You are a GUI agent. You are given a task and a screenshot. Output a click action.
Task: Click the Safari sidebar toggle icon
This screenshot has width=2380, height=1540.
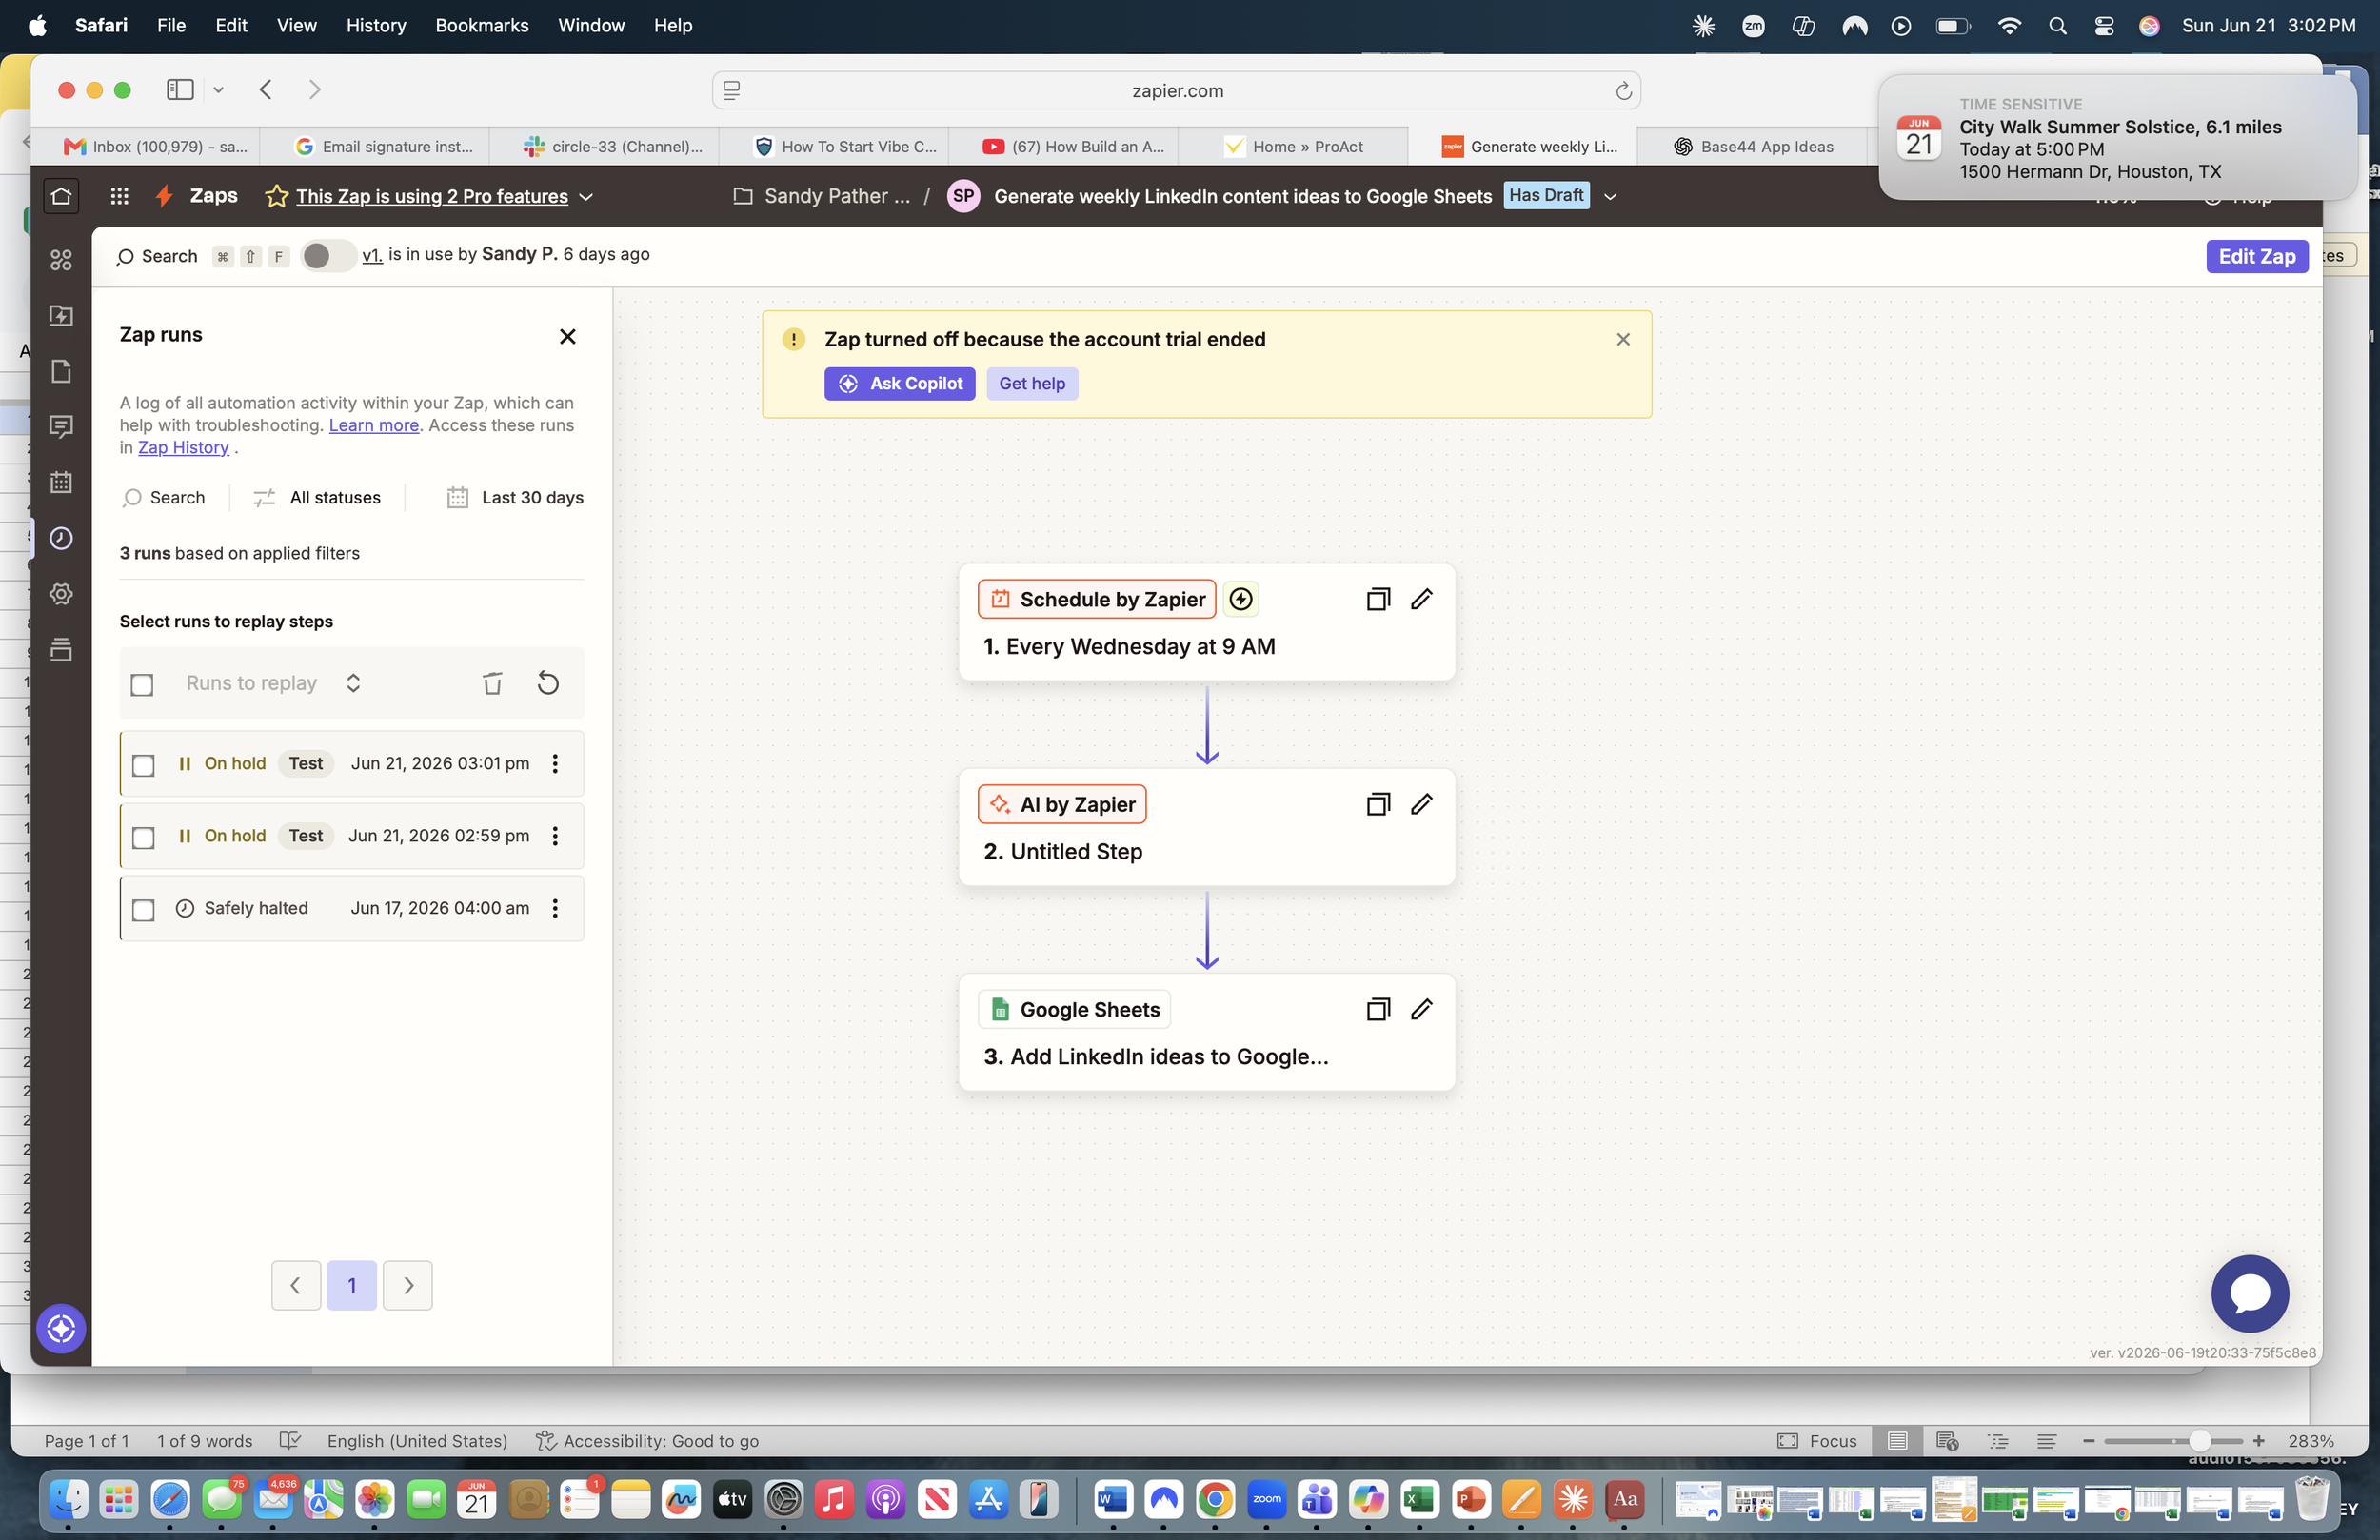[180, 90]
